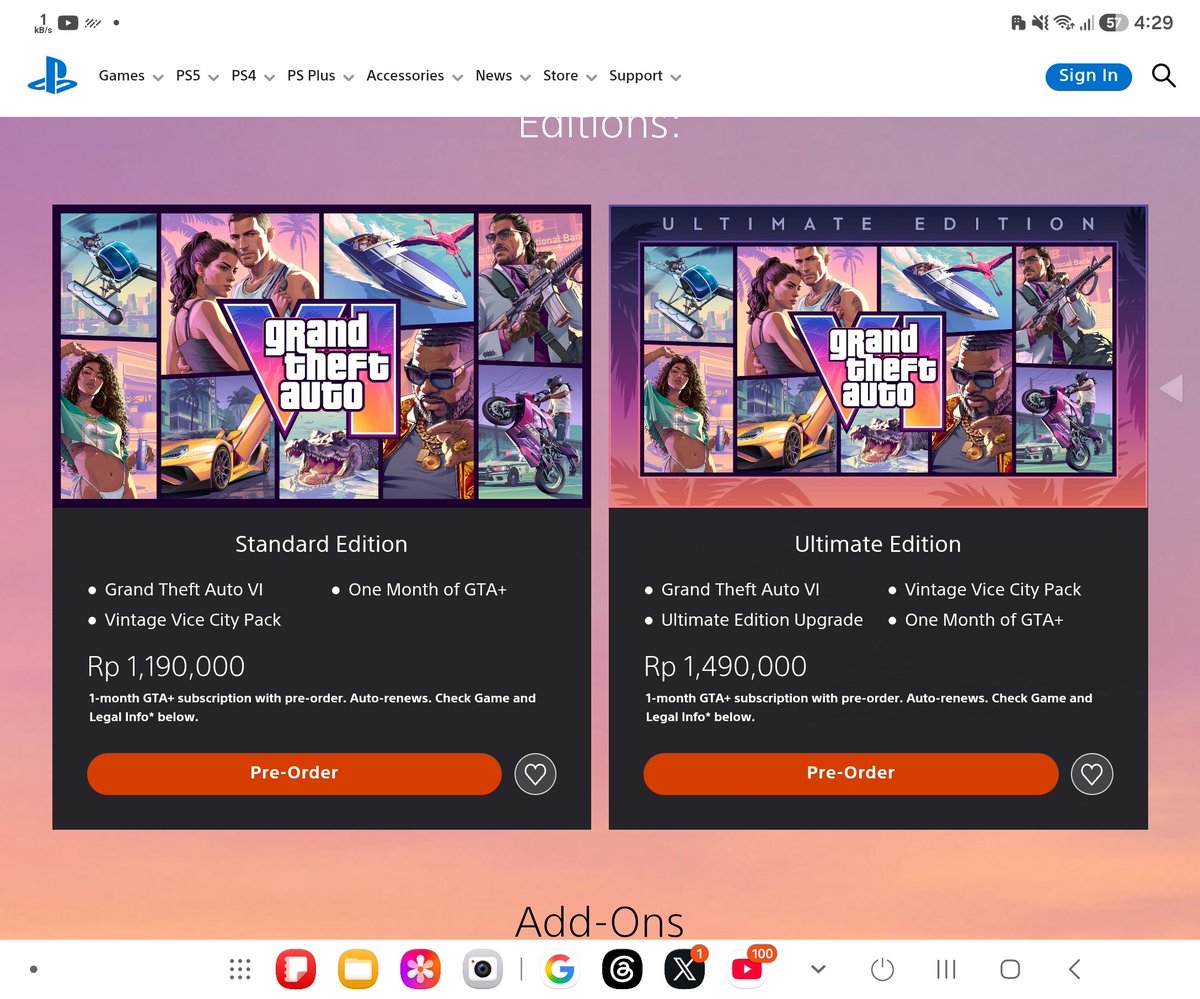Viewport: 1200px width, 999px height.
Task: Expand the News menu
Action: [x=504, y=76]
